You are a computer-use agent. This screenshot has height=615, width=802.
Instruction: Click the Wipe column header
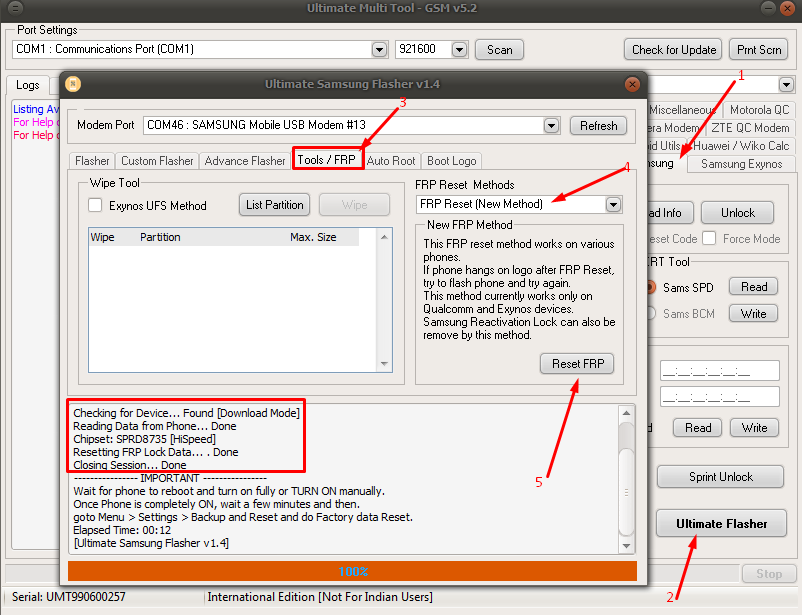[102, 237]
